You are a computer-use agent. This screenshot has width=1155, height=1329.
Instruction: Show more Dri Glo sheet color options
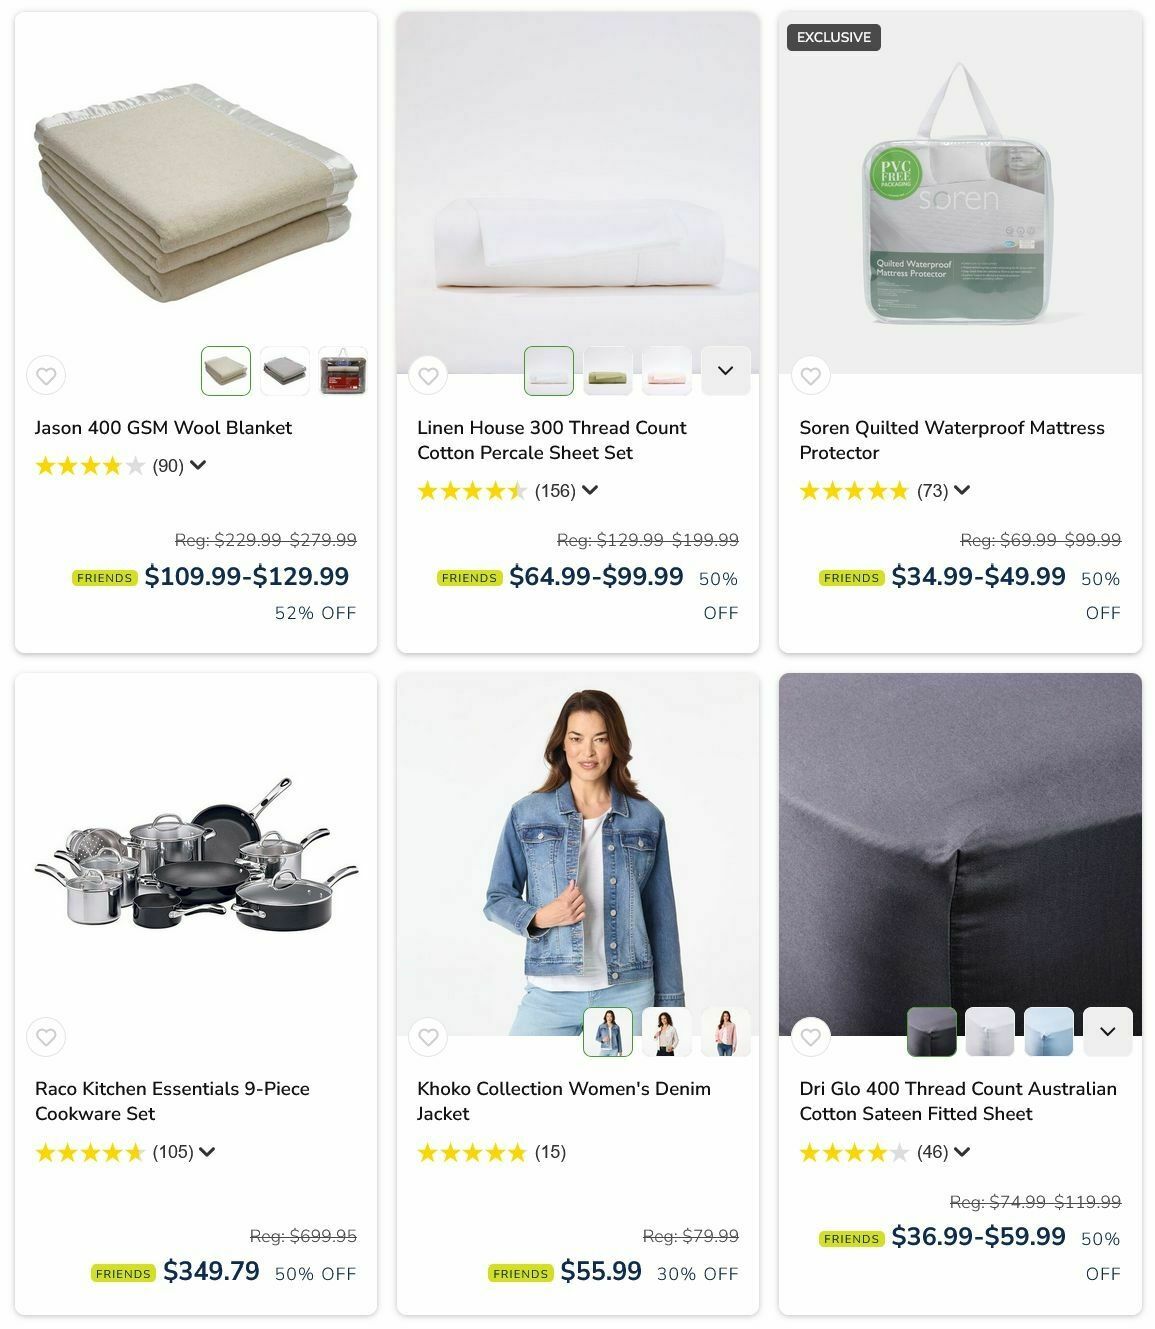[x=1108, y=1032]
